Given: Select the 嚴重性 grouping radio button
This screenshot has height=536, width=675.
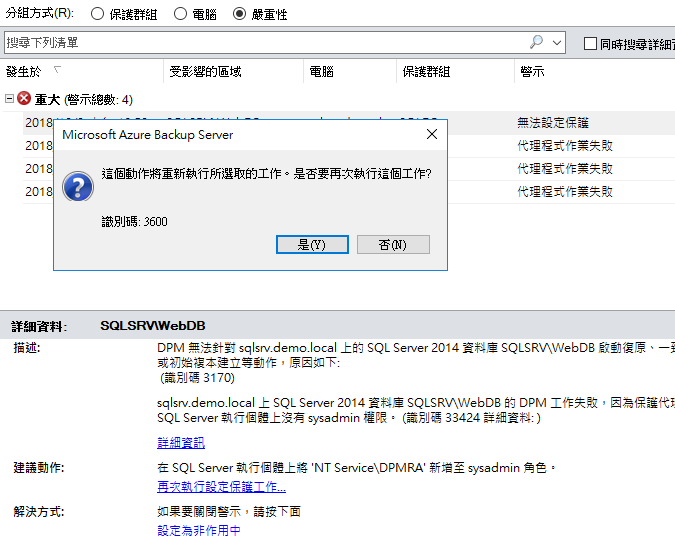Looking at the screenshot, I should pyautogui.click(x=239, y=14).
